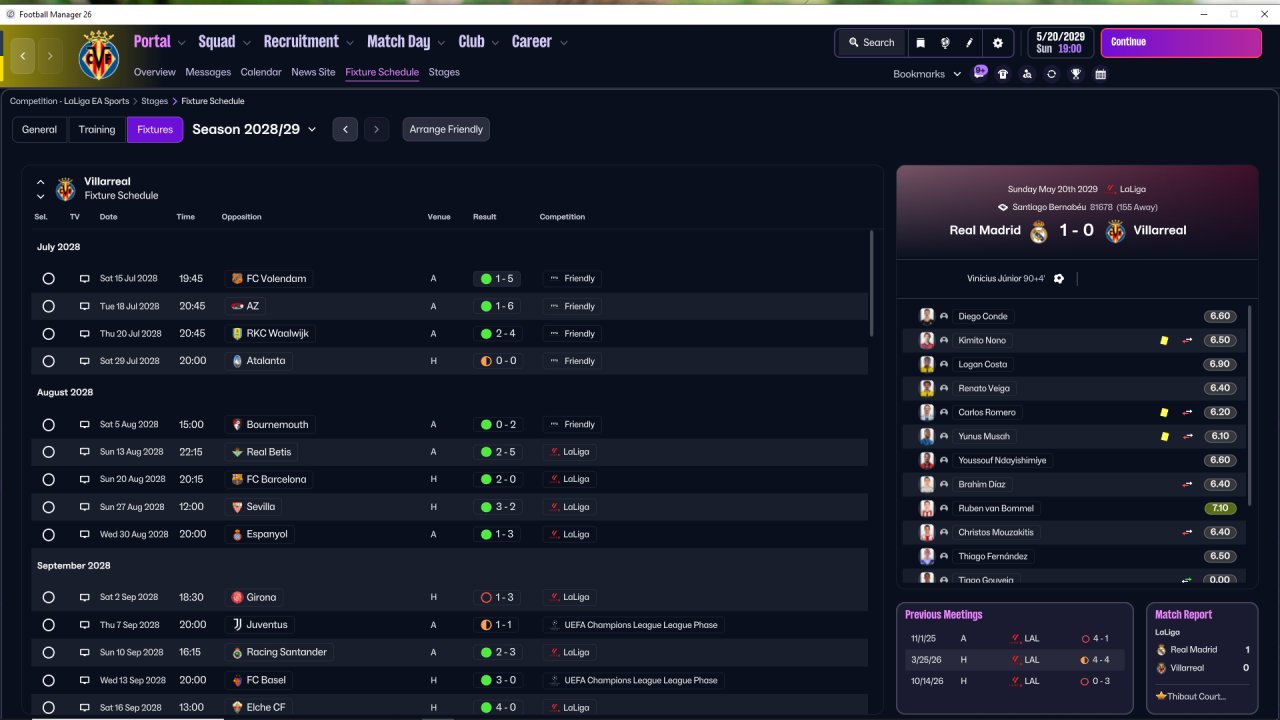Click the calendar shortcut icon under Bookmarks
The image size is (1280, 720).
1100,74
